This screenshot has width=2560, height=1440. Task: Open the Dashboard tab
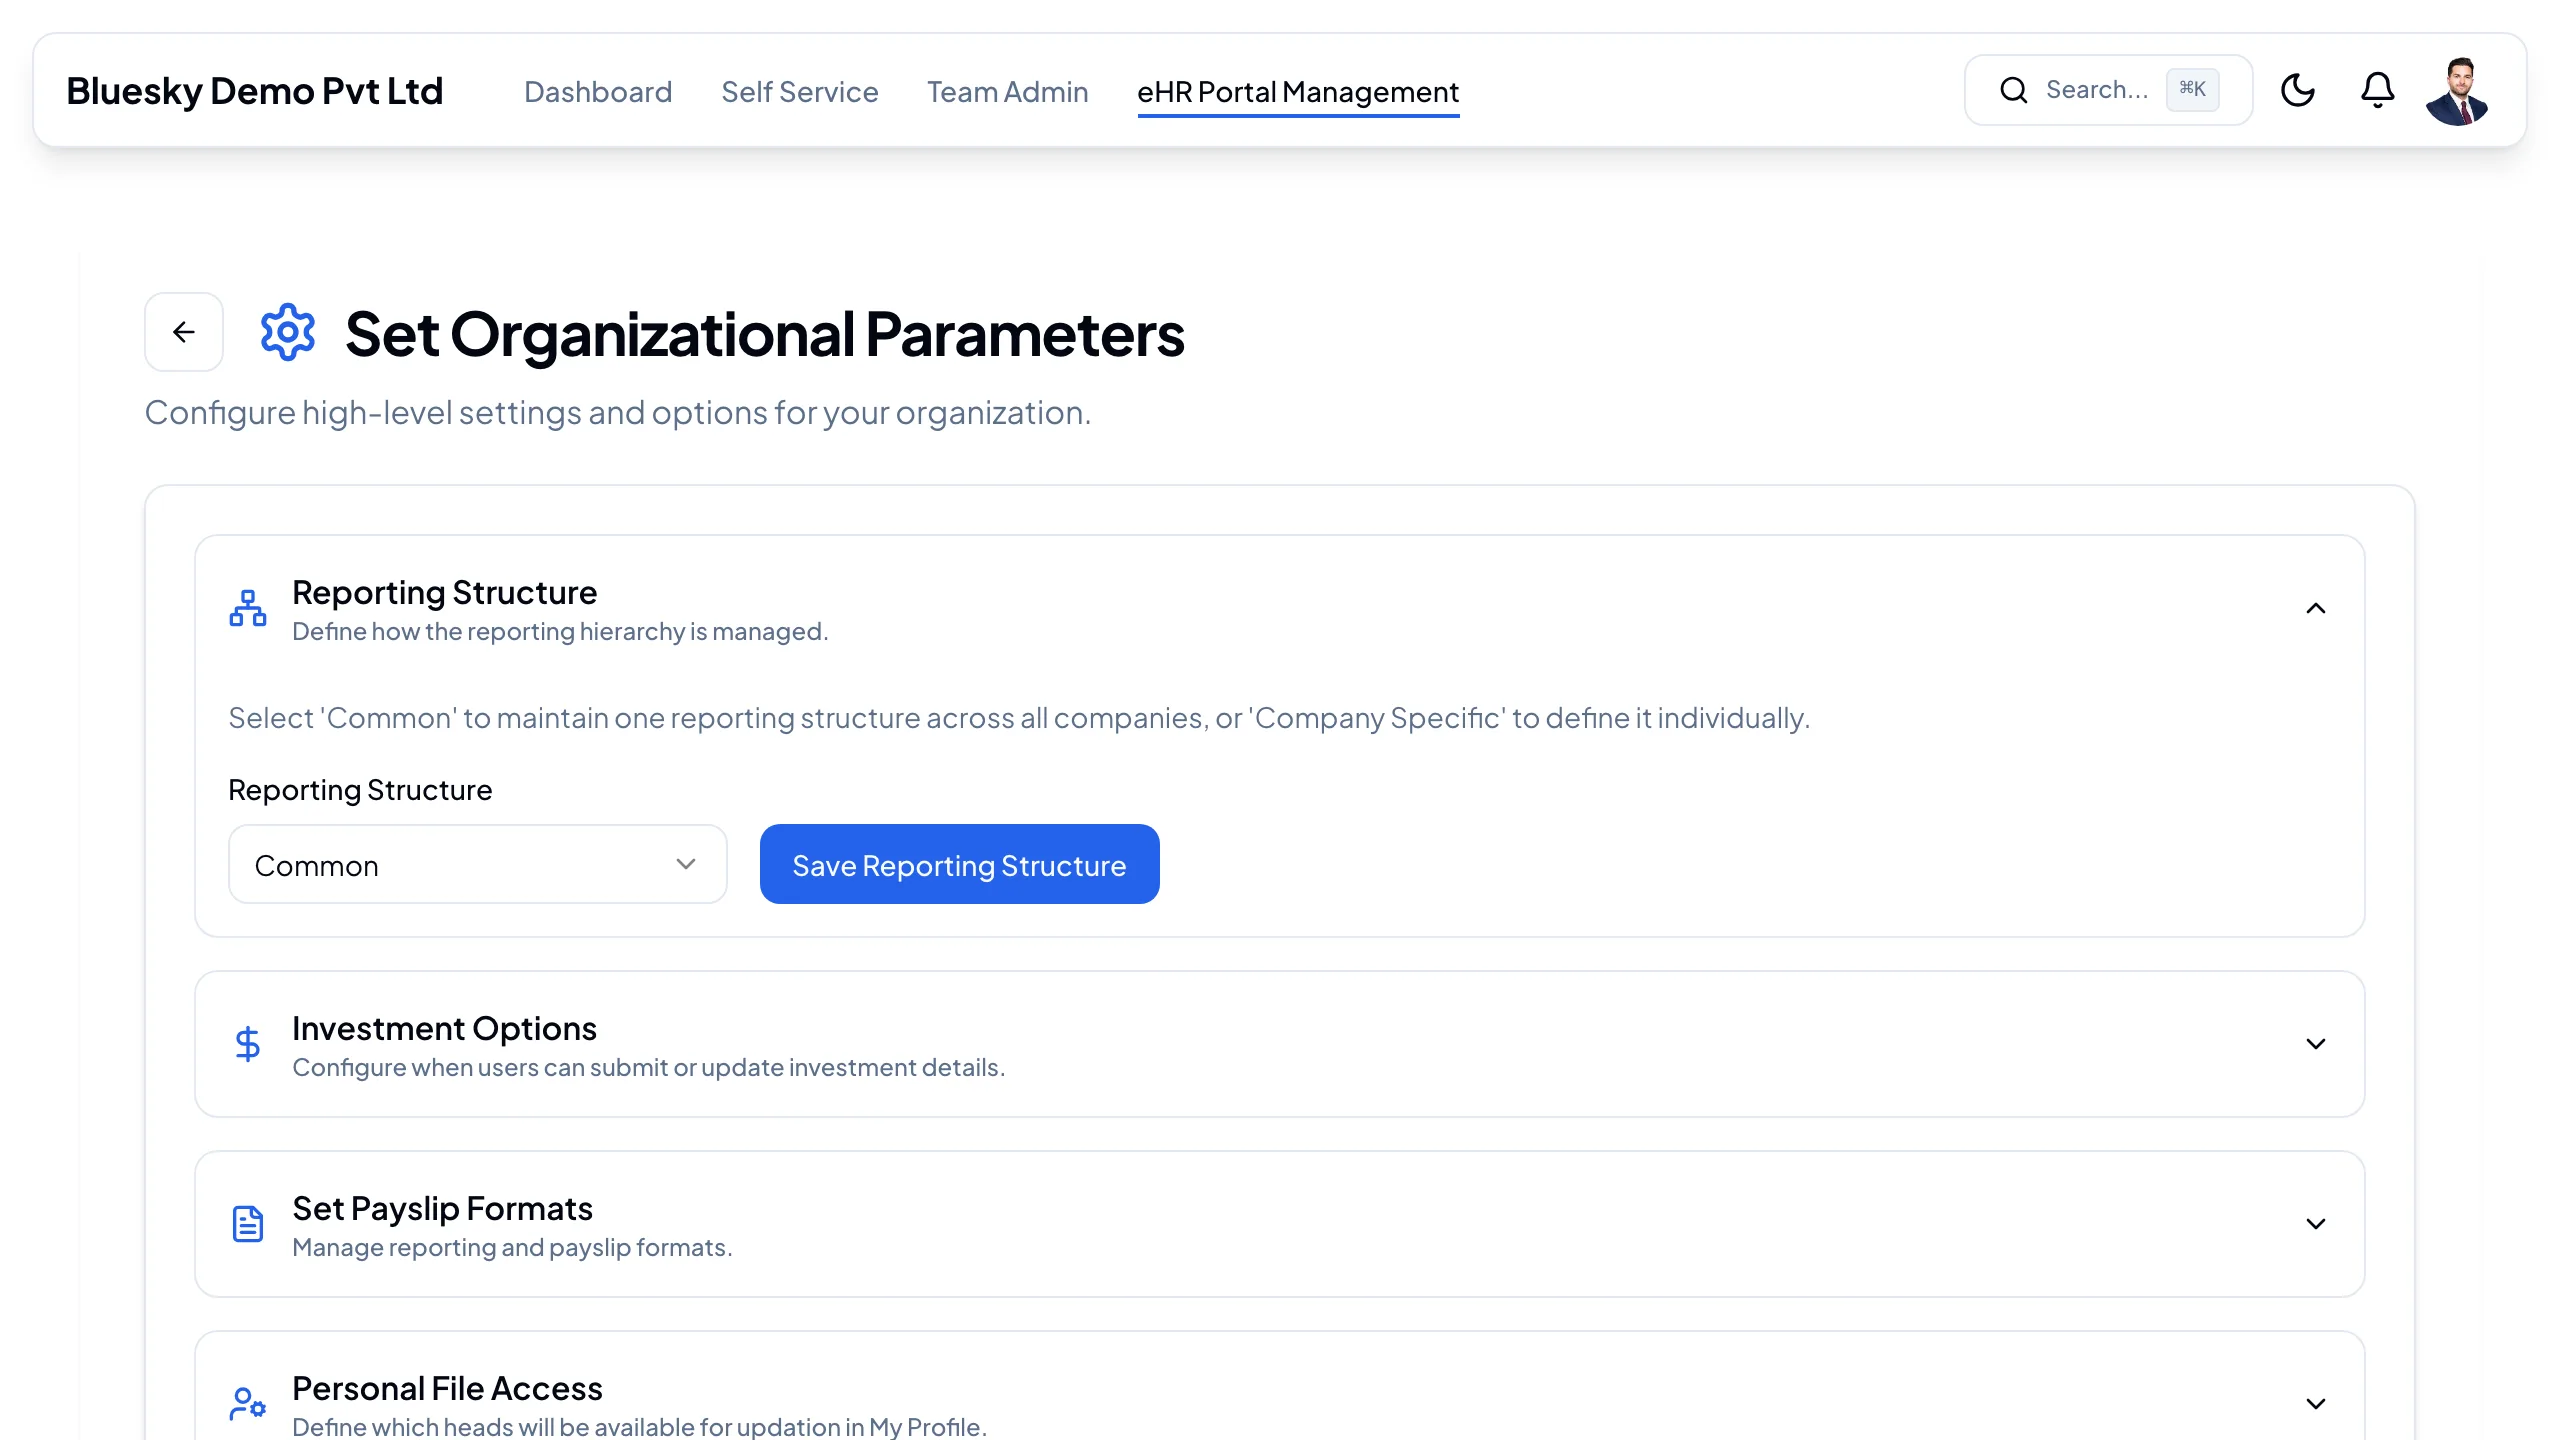[x=598, y=92]
